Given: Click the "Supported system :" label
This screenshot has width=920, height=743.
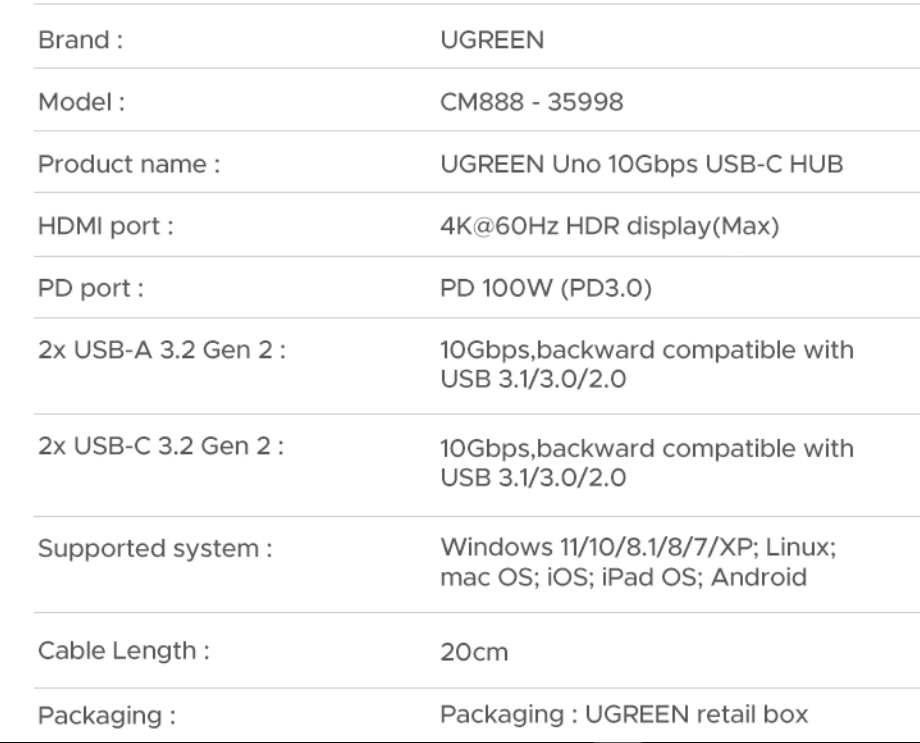Looking at the screenshot, I should pyautogui.click(x=155, y=549).
